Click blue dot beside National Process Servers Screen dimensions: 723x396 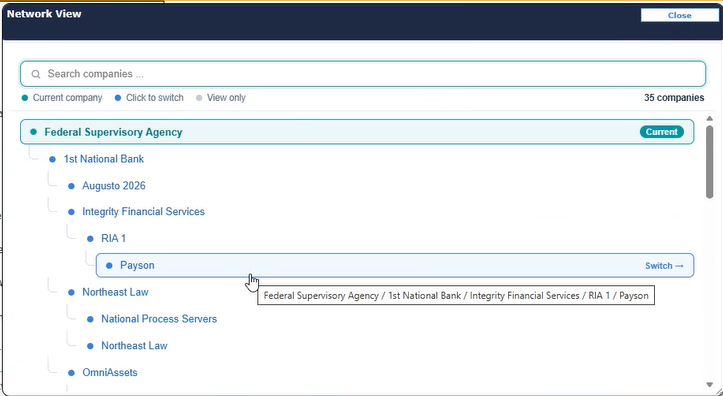point(90,319)
